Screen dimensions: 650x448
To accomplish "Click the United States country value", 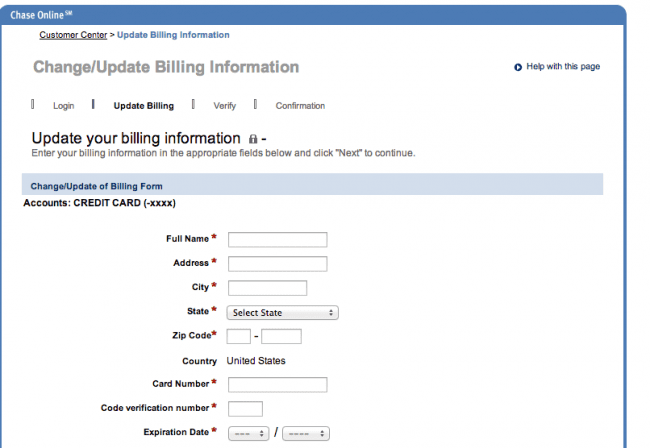I will click(x=256, y=361).
